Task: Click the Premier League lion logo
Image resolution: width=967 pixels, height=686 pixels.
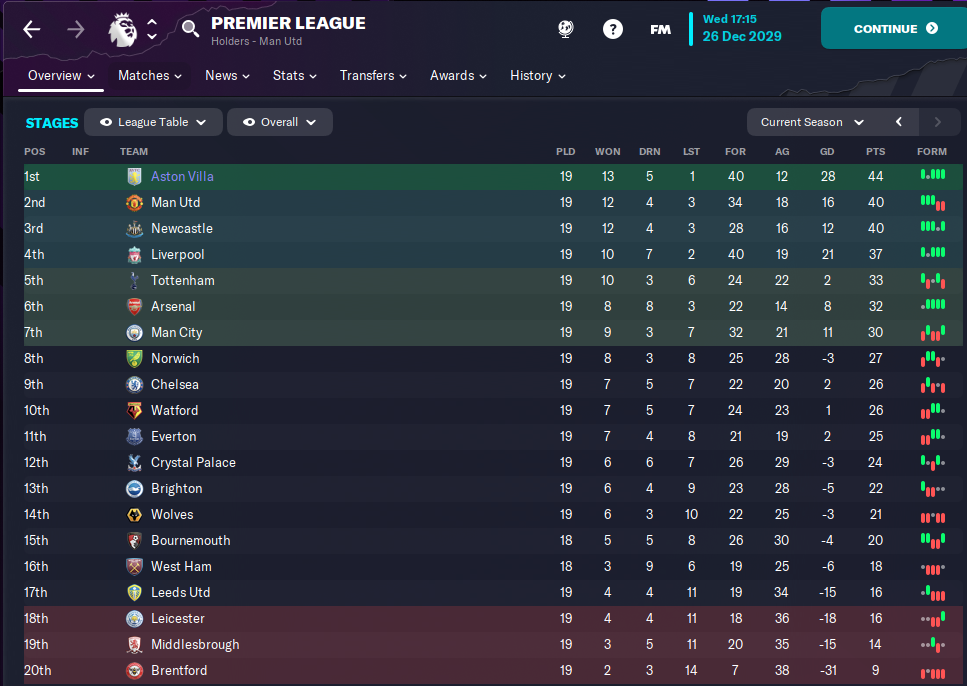Action: (121, 29)
